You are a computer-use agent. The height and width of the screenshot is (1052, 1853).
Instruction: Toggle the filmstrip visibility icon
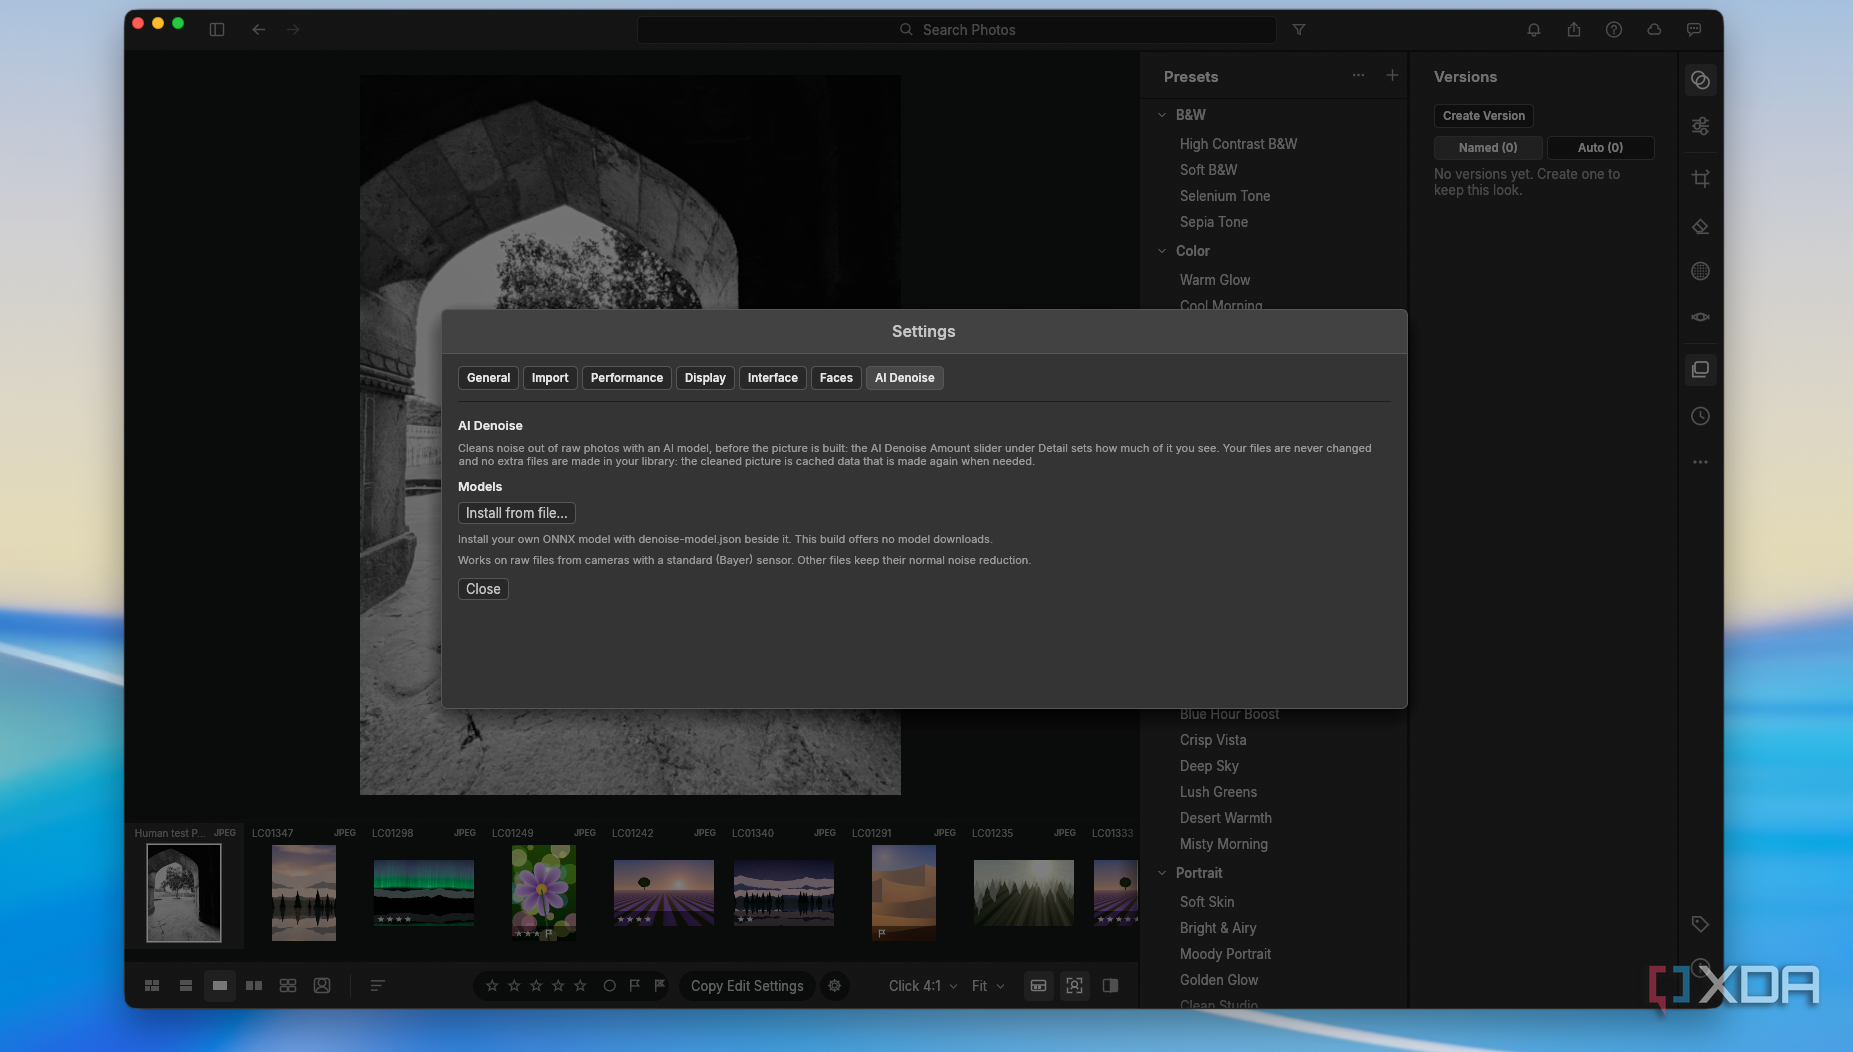1039,986
